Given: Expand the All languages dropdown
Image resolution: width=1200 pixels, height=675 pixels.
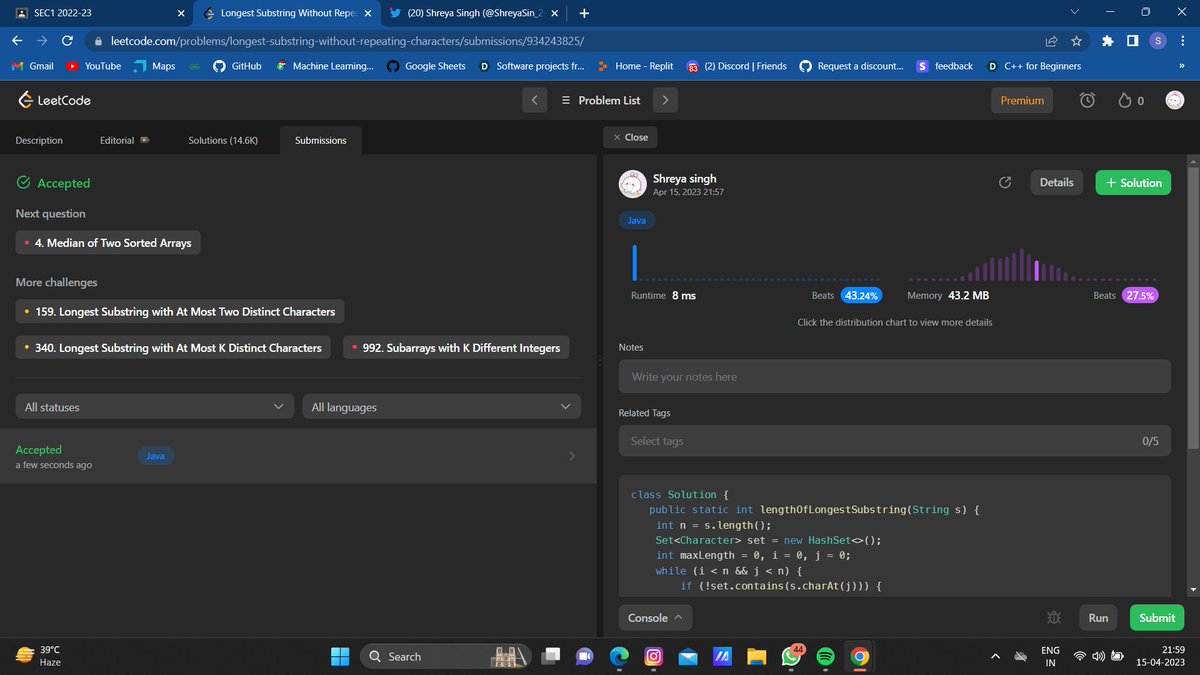Looking at the screenshot, I should click(441, 407).
